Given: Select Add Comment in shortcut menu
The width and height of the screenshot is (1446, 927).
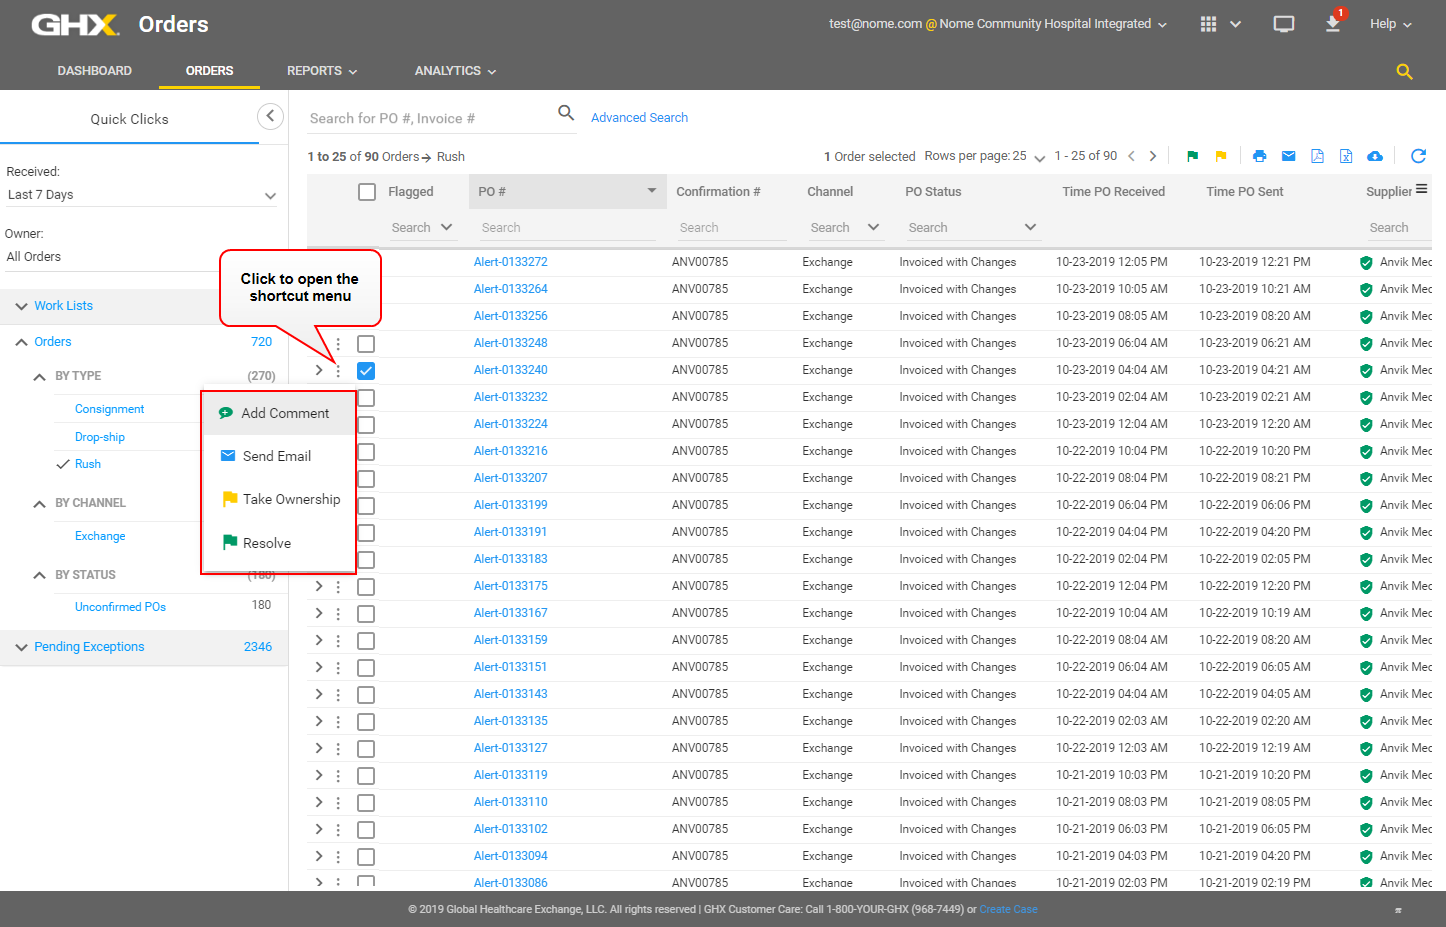Looking at the screenshot, I should tap(284, 413).
